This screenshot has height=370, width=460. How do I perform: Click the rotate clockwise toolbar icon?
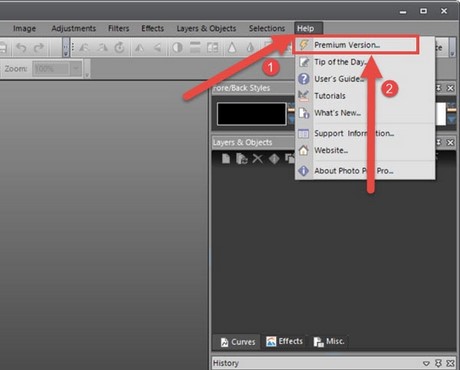click(119, 48)
